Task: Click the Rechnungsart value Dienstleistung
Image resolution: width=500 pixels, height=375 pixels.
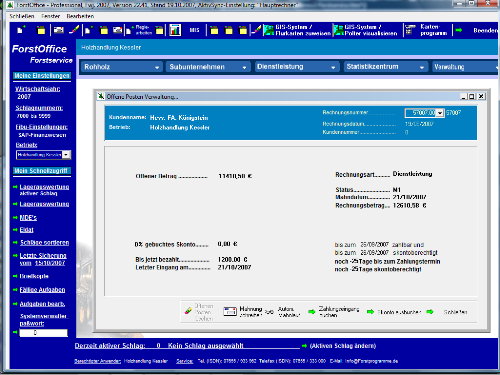Action: [x=412, y=174]
